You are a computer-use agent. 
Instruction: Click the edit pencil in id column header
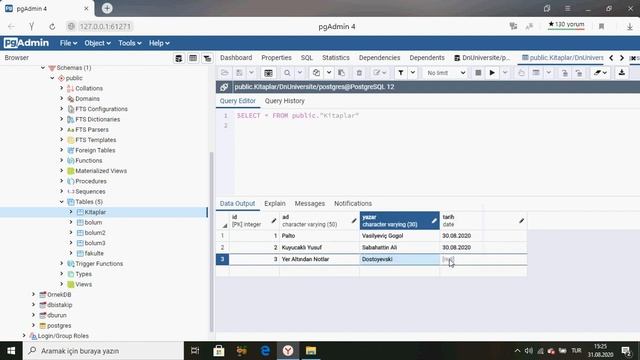pos(274,221)
